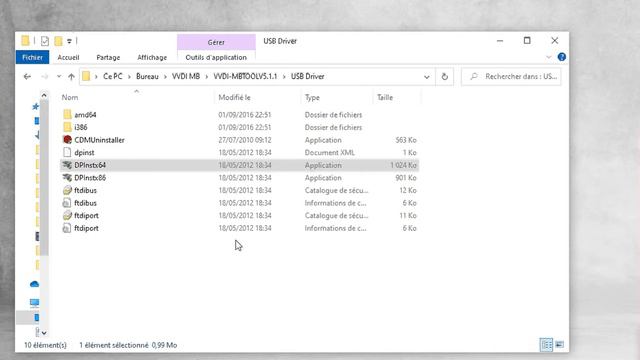Expand the chevron after Ce PC breadcrumb
This screenshot has width=640, height=360.
[129, 77]
